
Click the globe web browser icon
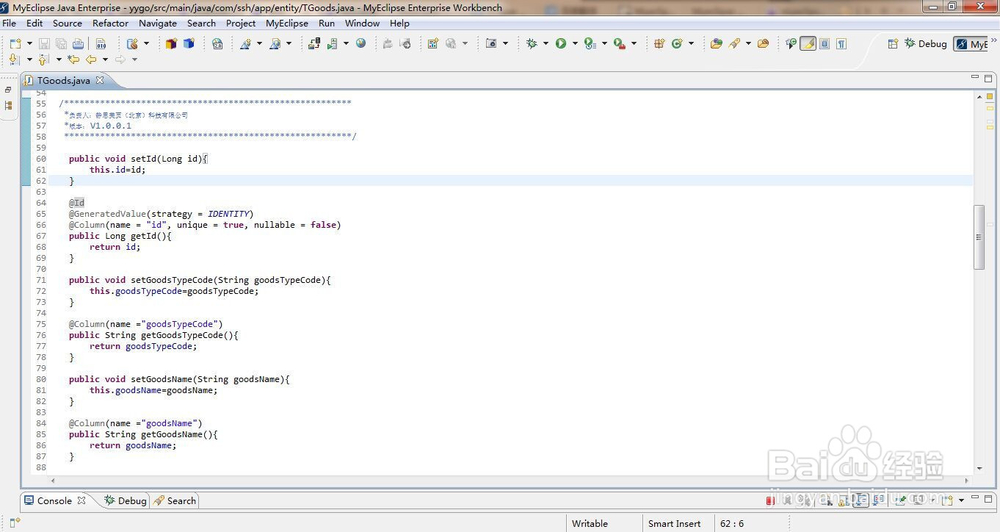tap(361, 43)
